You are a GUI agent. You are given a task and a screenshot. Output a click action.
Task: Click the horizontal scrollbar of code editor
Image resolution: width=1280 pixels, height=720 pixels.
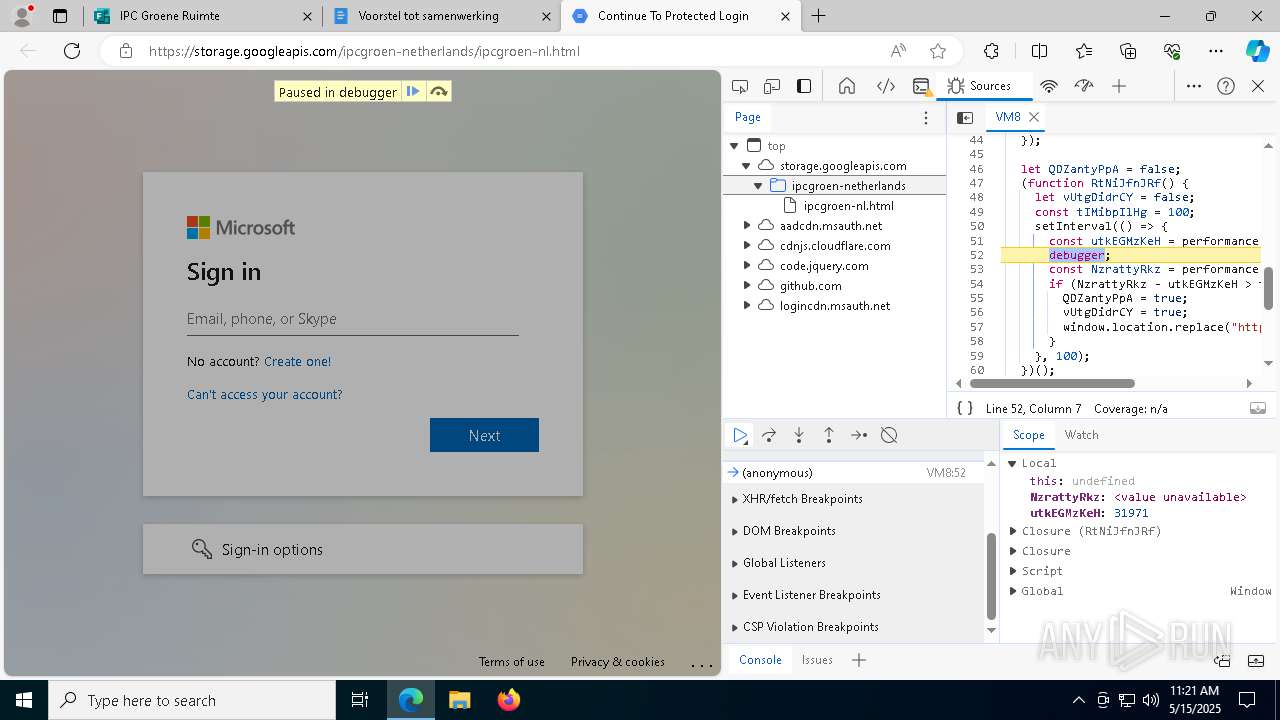pos(1052,383)
